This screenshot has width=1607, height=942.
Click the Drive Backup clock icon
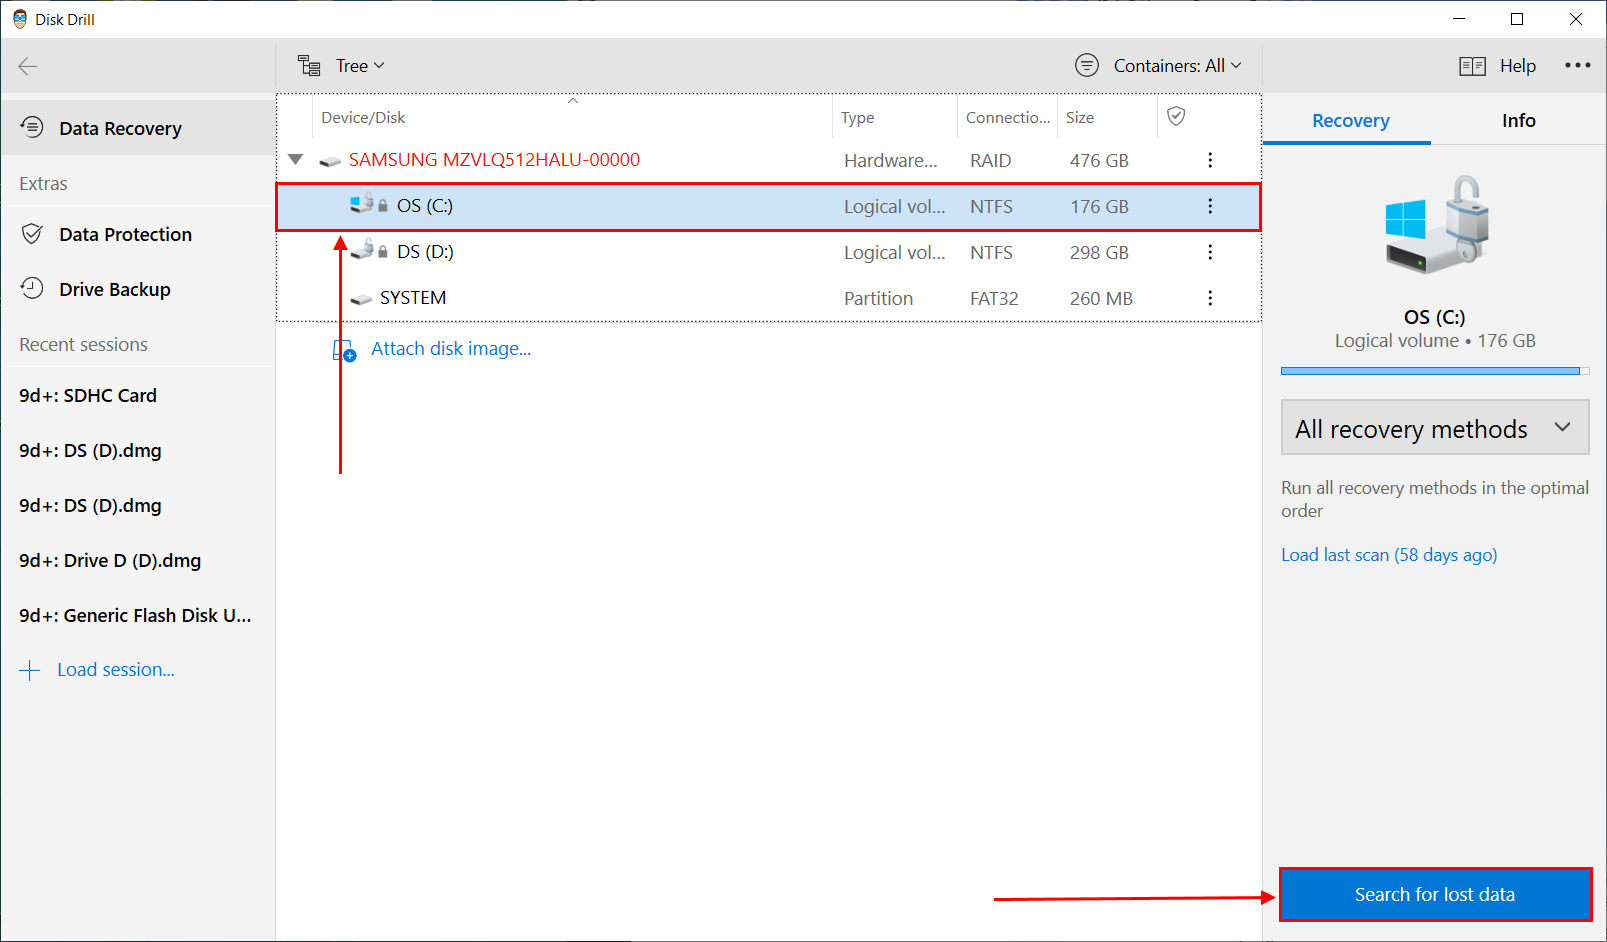(32, 288)
